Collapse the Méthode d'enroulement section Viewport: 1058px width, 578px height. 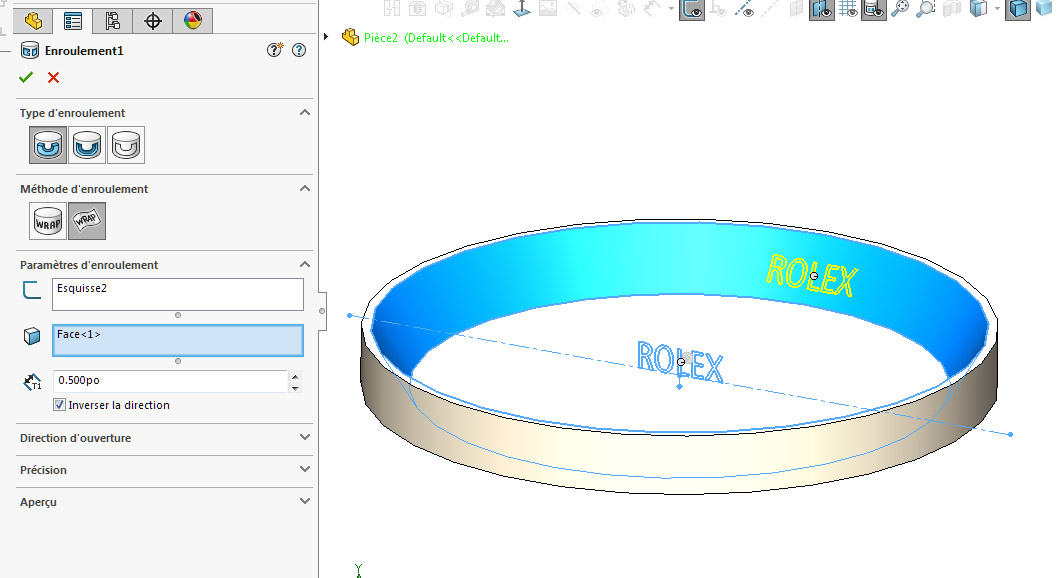point(305,189)
